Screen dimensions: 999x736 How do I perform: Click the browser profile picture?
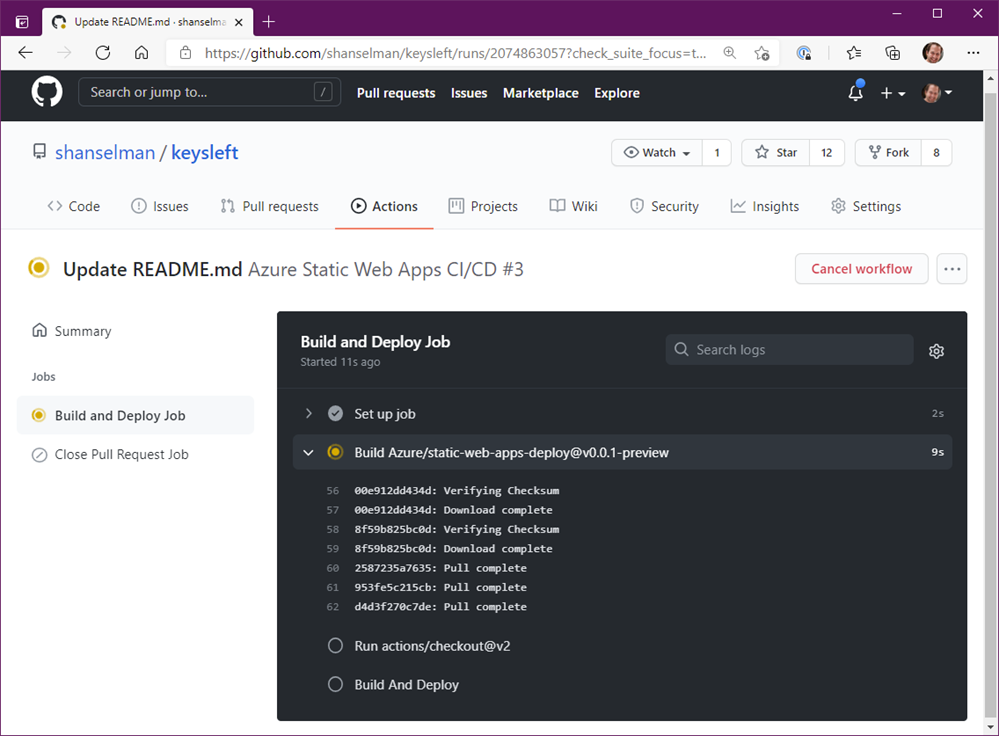(933, 53)
